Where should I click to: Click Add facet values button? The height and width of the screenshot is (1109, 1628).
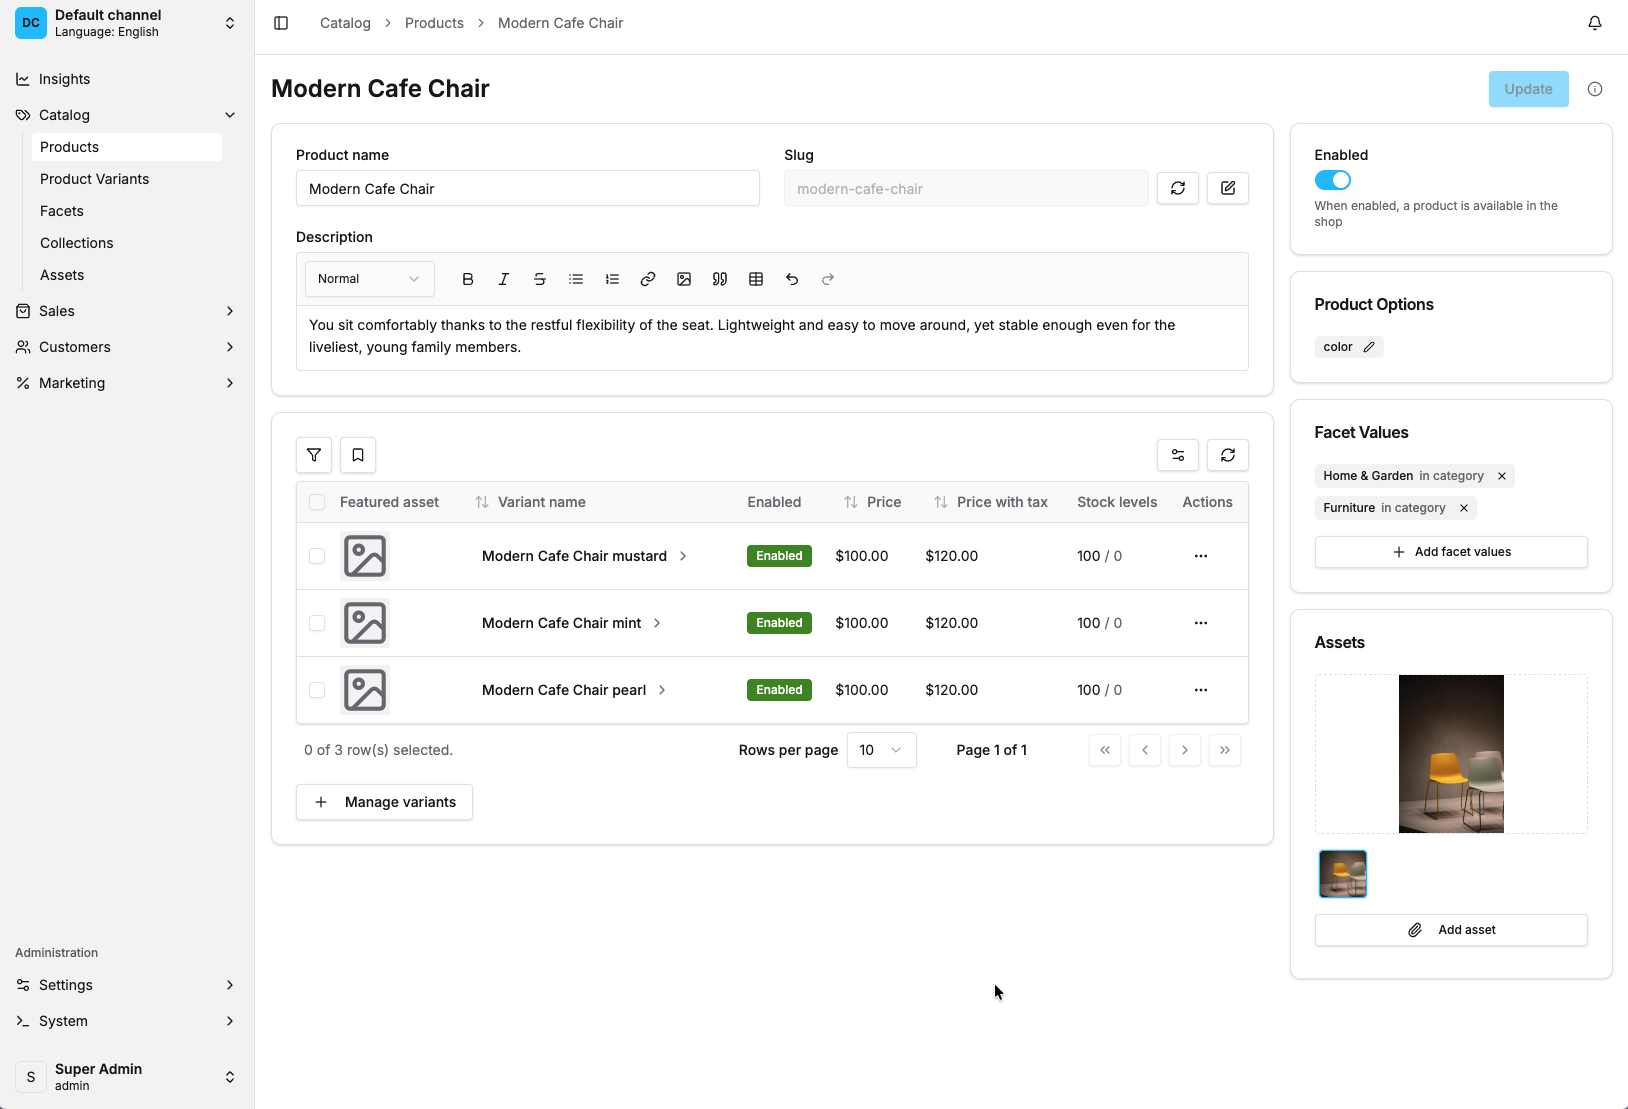1451,552
